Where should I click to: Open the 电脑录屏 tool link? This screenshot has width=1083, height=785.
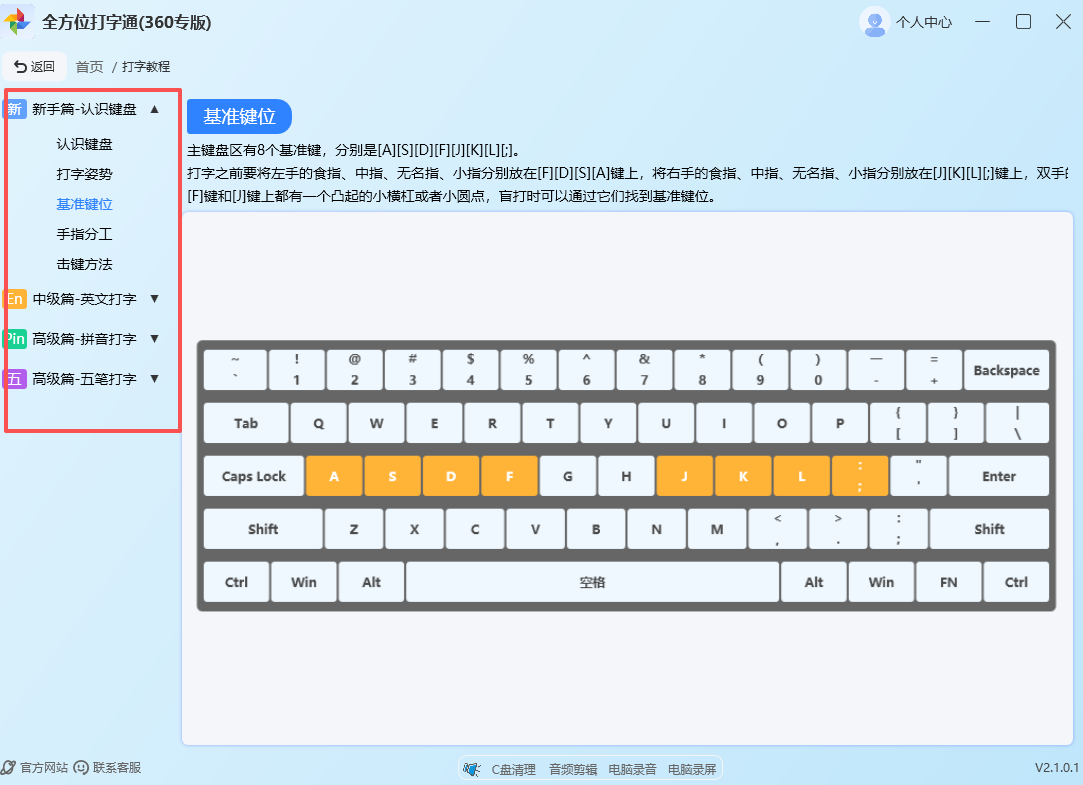[691, 768]
